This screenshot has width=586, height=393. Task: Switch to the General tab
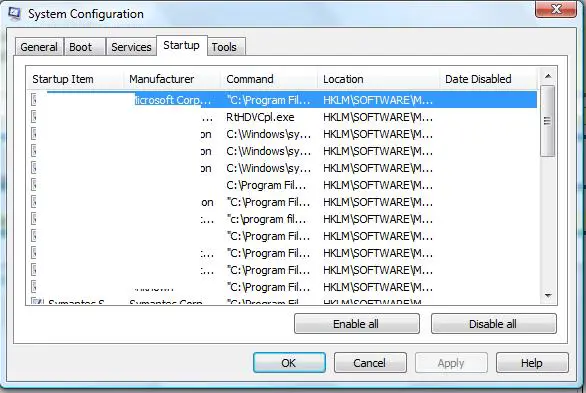(39, 47)
